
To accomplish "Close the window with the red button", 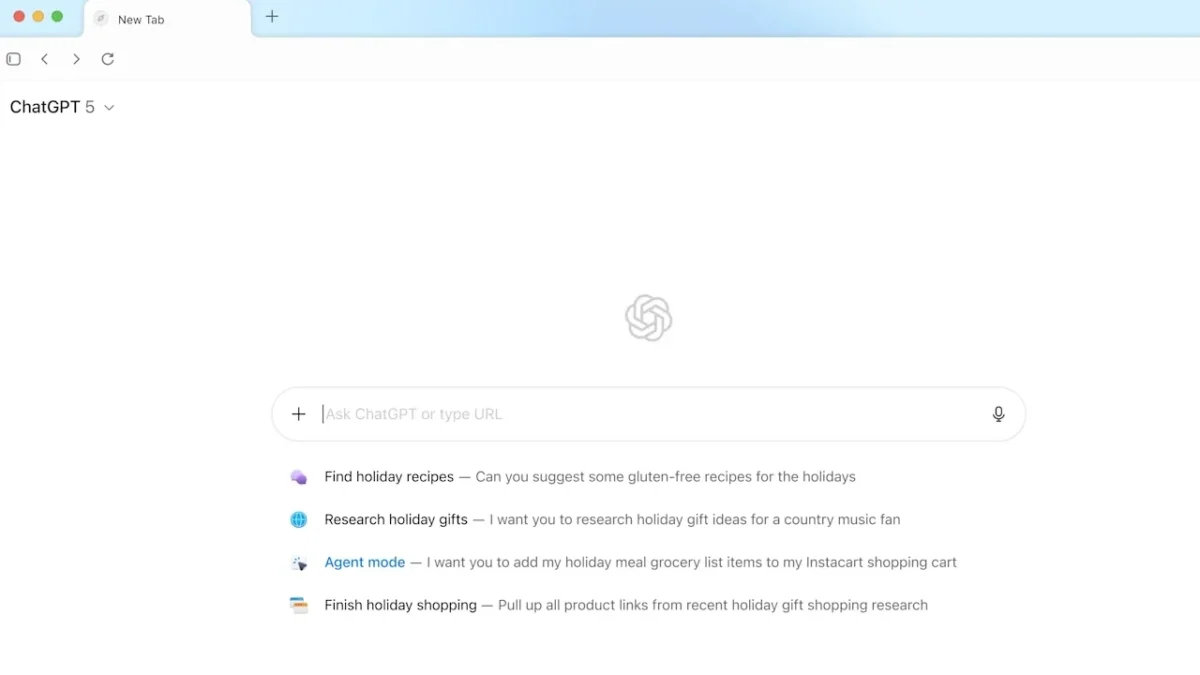I will [19, 16].
